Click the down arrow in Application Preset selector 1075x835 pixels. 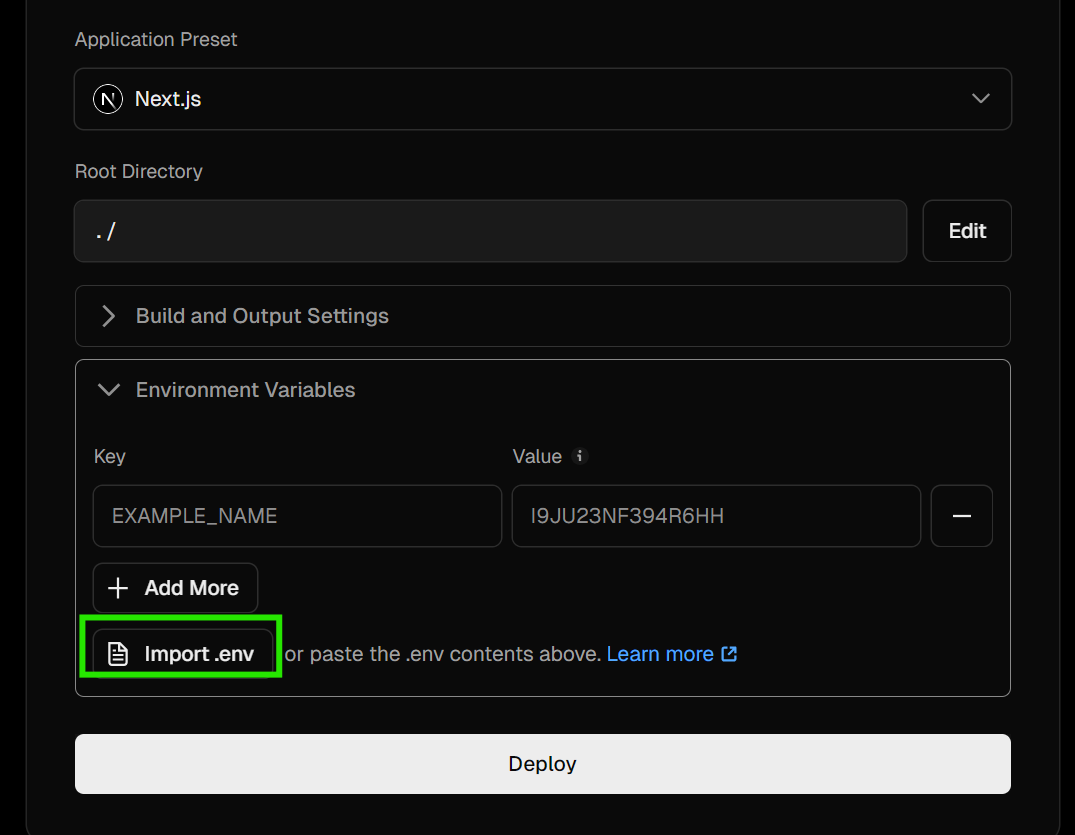(980, 99)
